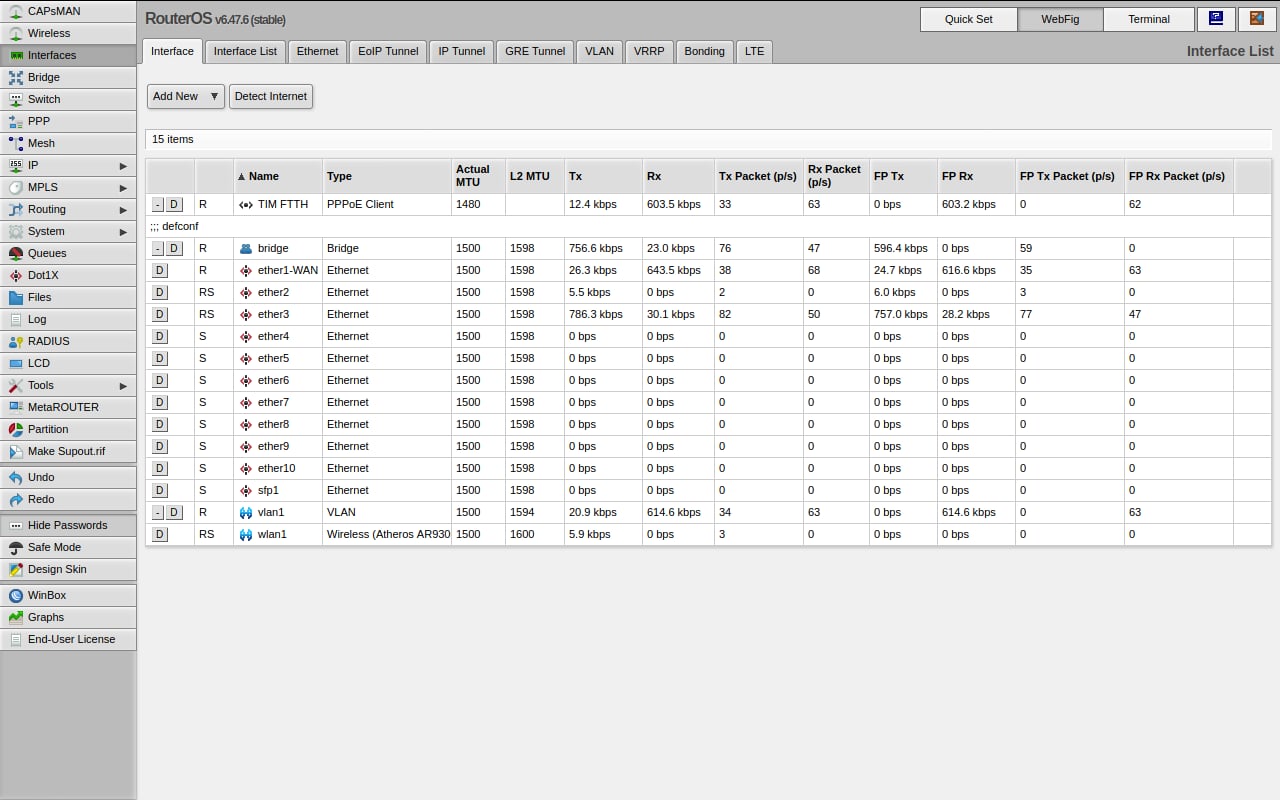Click the Detect Internet button

click(271, 96)
